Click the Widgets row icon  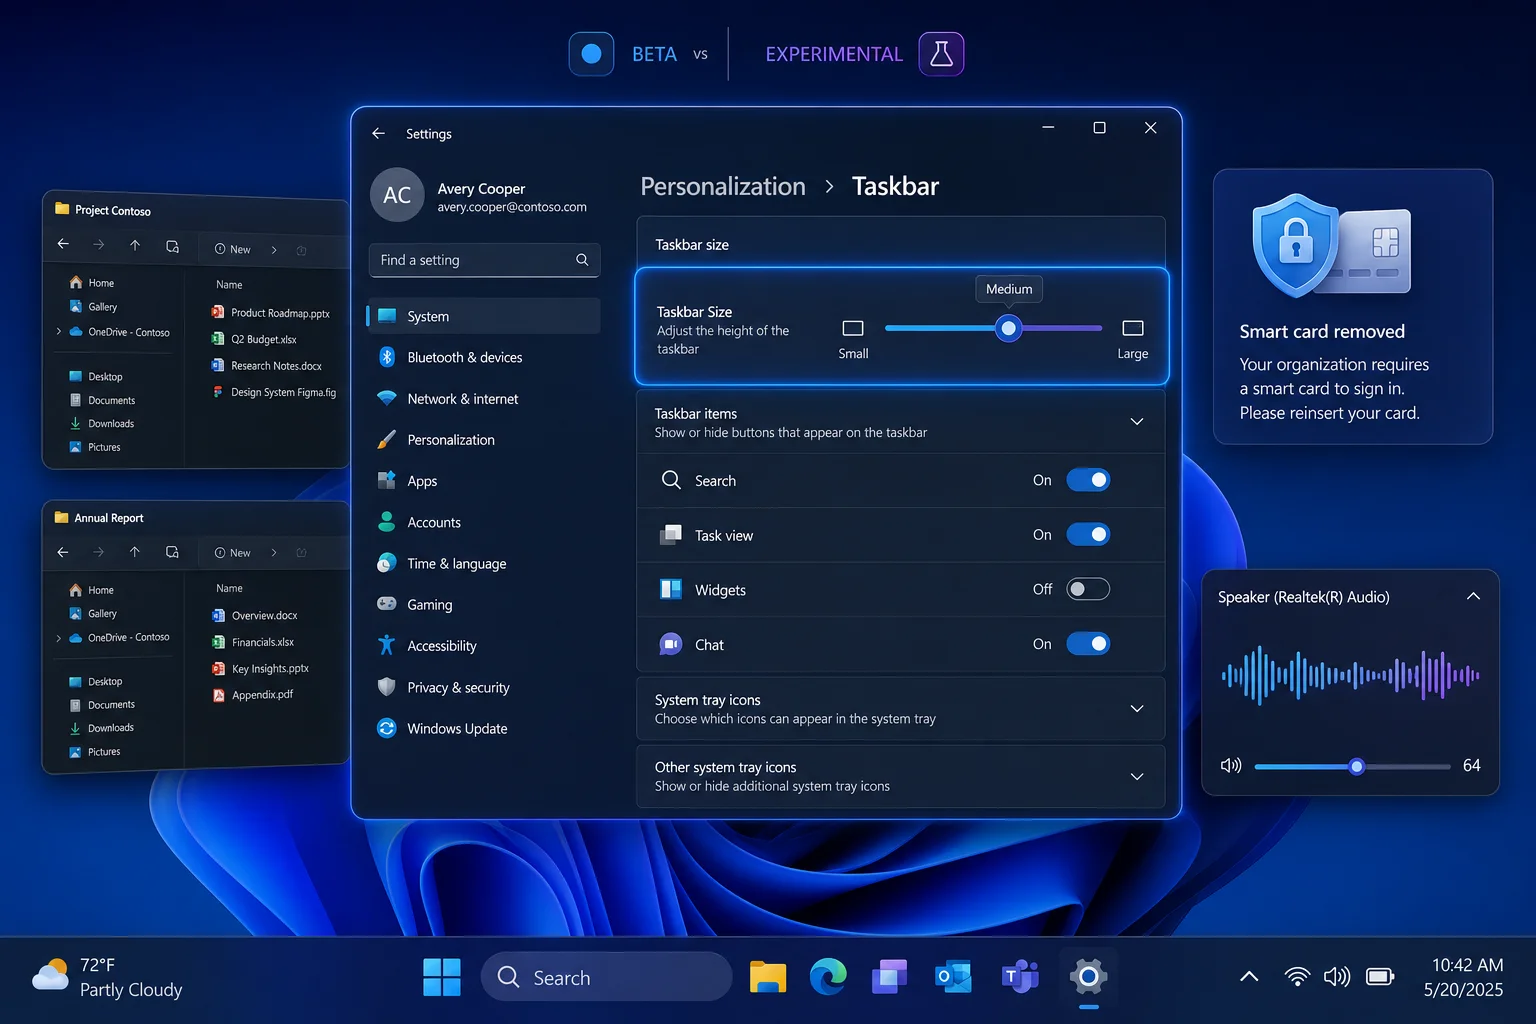pyautogui.click(x=671, y=589)
